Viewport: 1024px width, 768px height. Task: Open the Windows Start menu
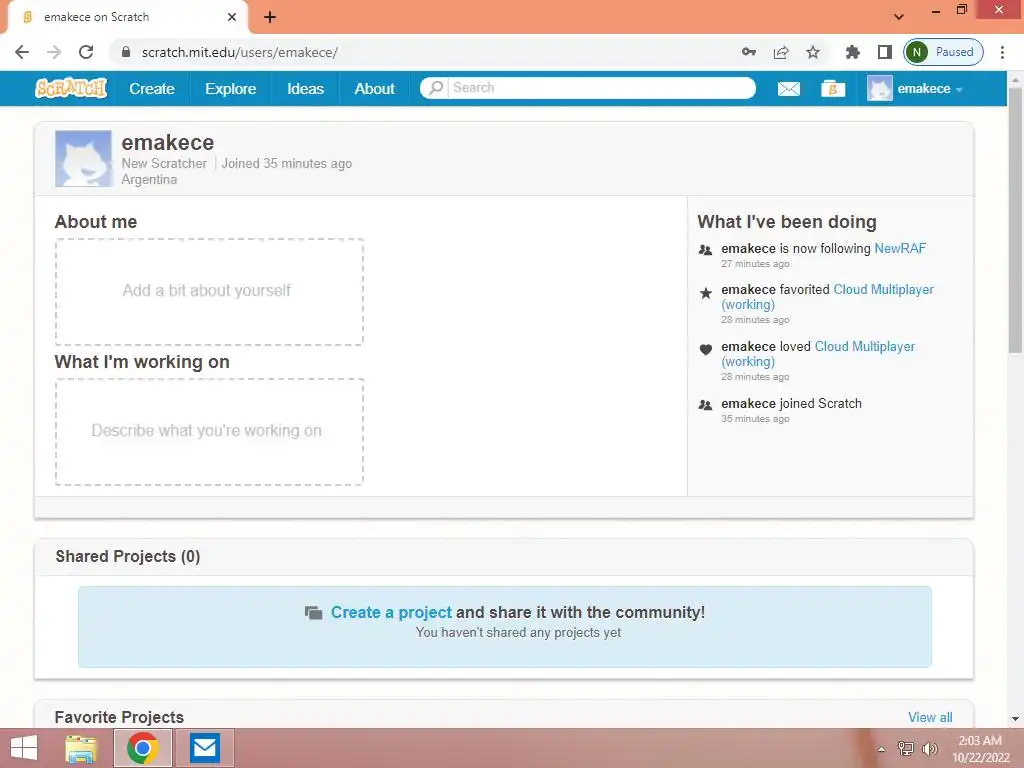point(24,748)
